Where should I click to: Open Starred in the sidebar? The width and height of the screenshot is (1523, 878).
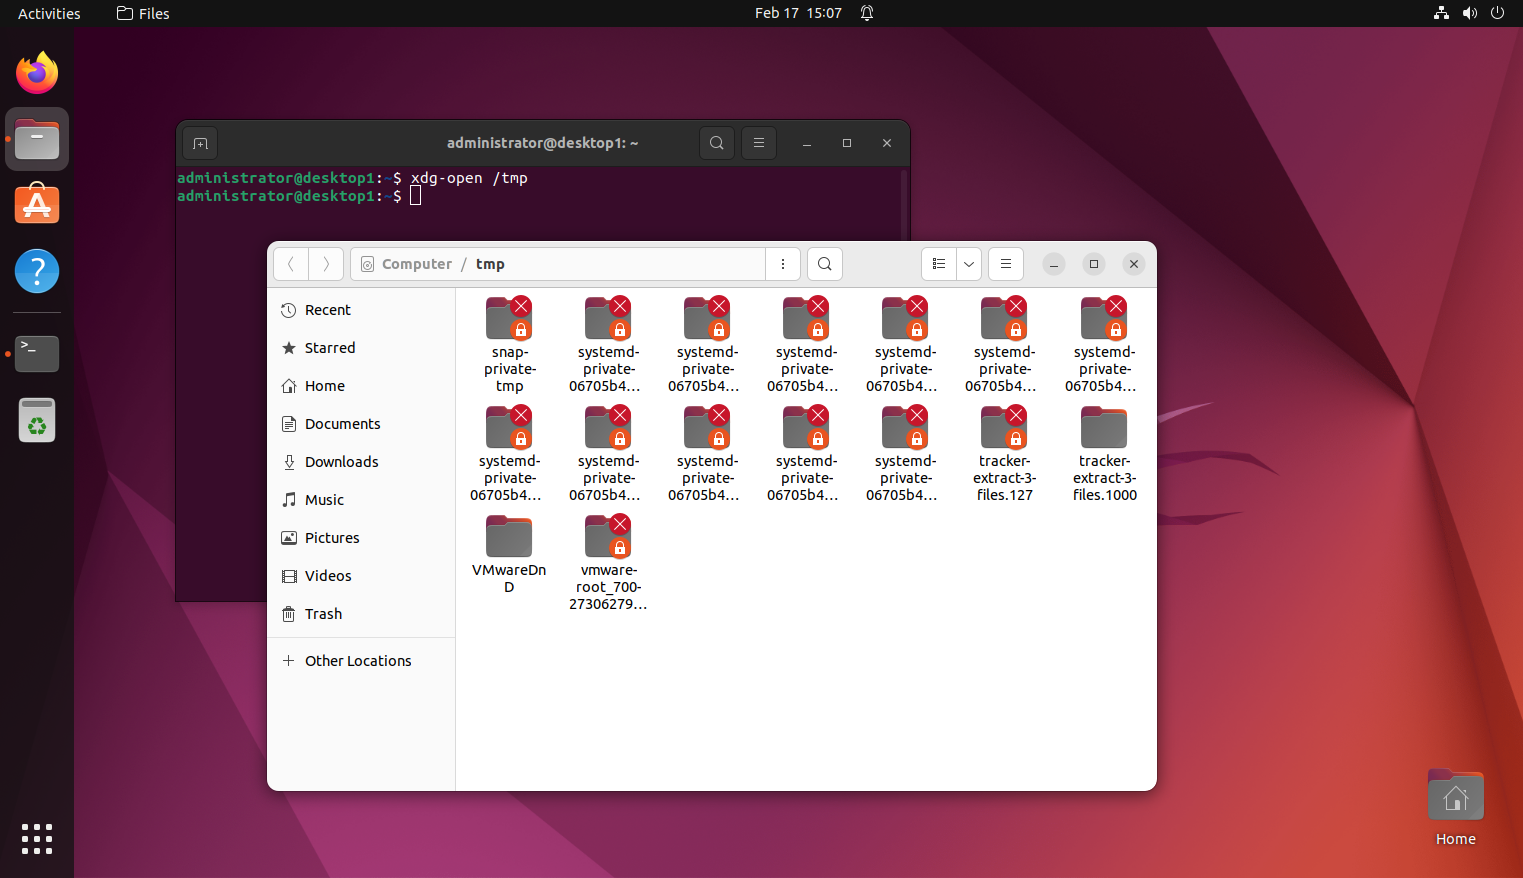click(x=329, y=348)
